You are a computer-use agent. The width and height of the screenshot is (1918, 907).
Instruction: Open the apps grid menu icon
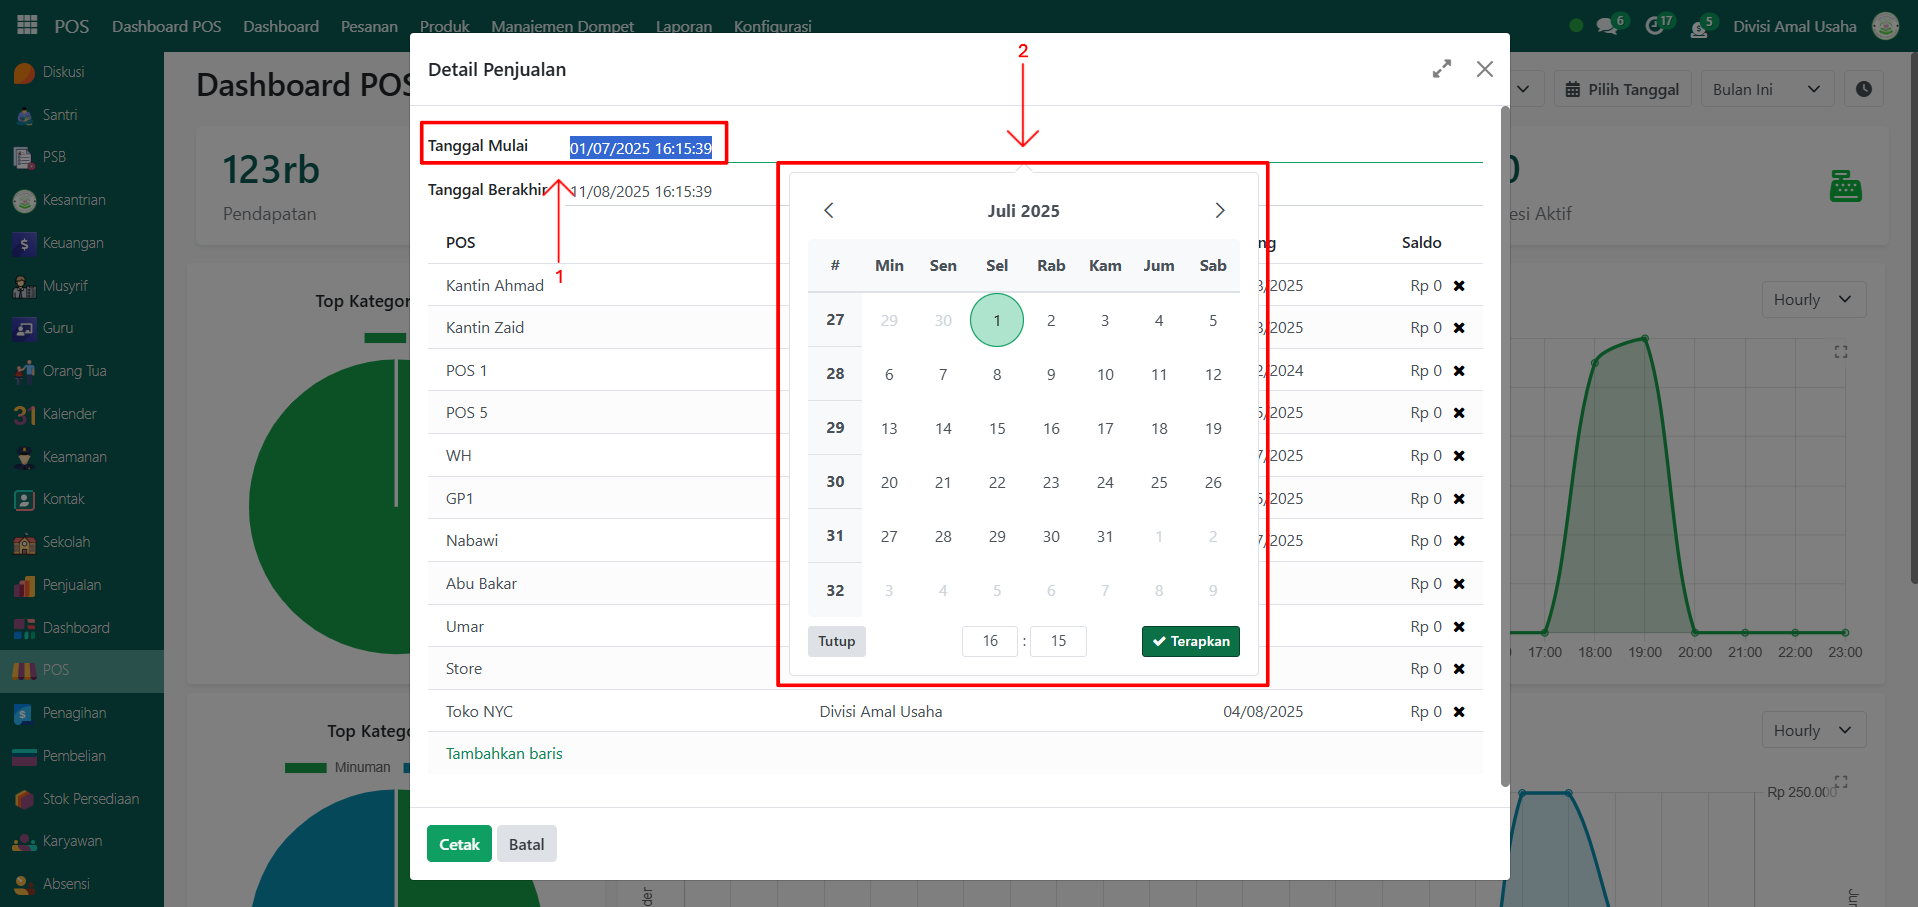tap(27, 25)
